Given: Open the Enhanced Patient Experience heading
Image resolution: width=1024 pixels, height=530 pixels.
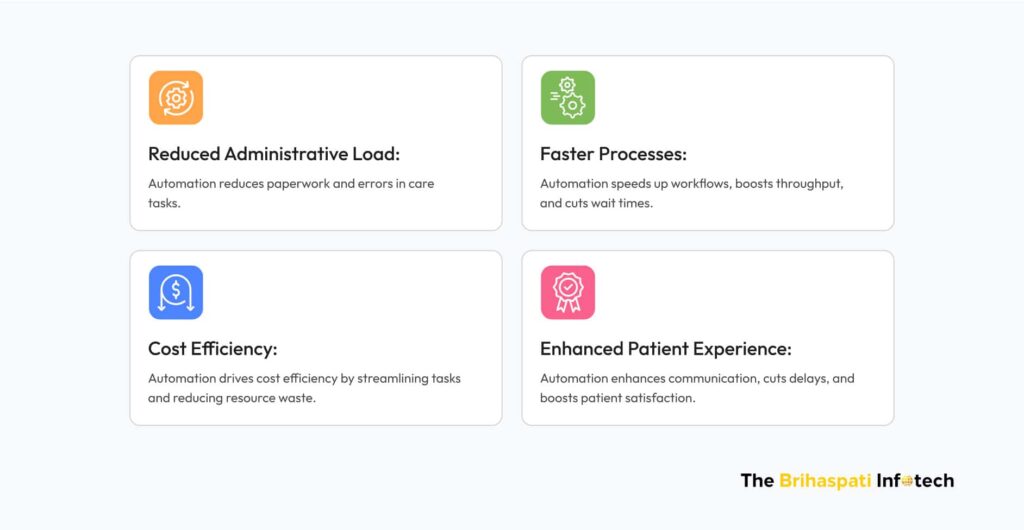Looking at the screenshot, I should [x=665, y=349].
